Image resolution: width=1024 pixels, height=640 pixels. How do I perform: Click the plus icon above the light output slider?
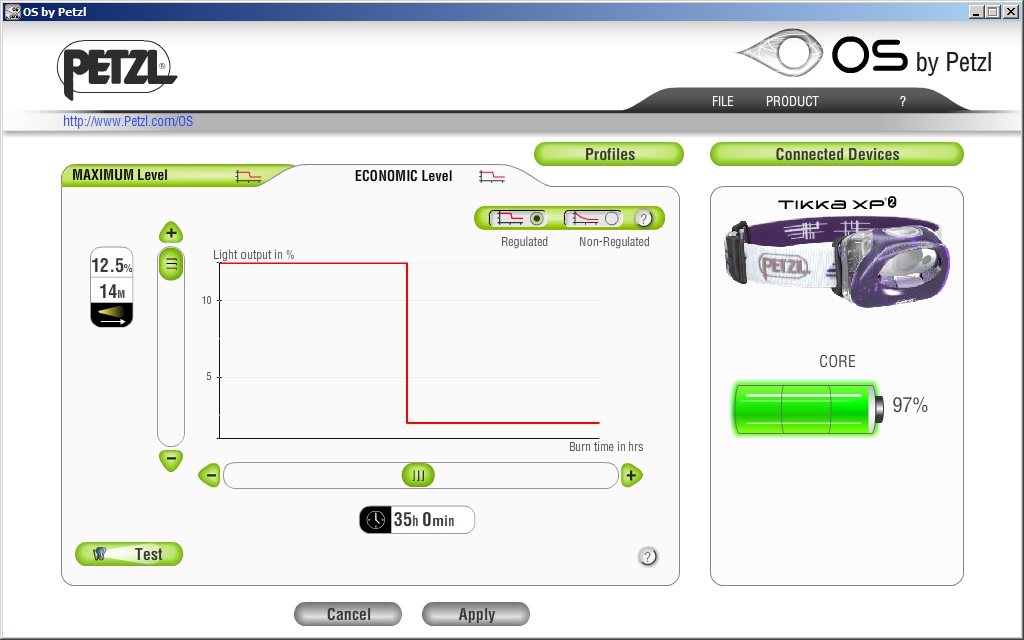point(171,232)
